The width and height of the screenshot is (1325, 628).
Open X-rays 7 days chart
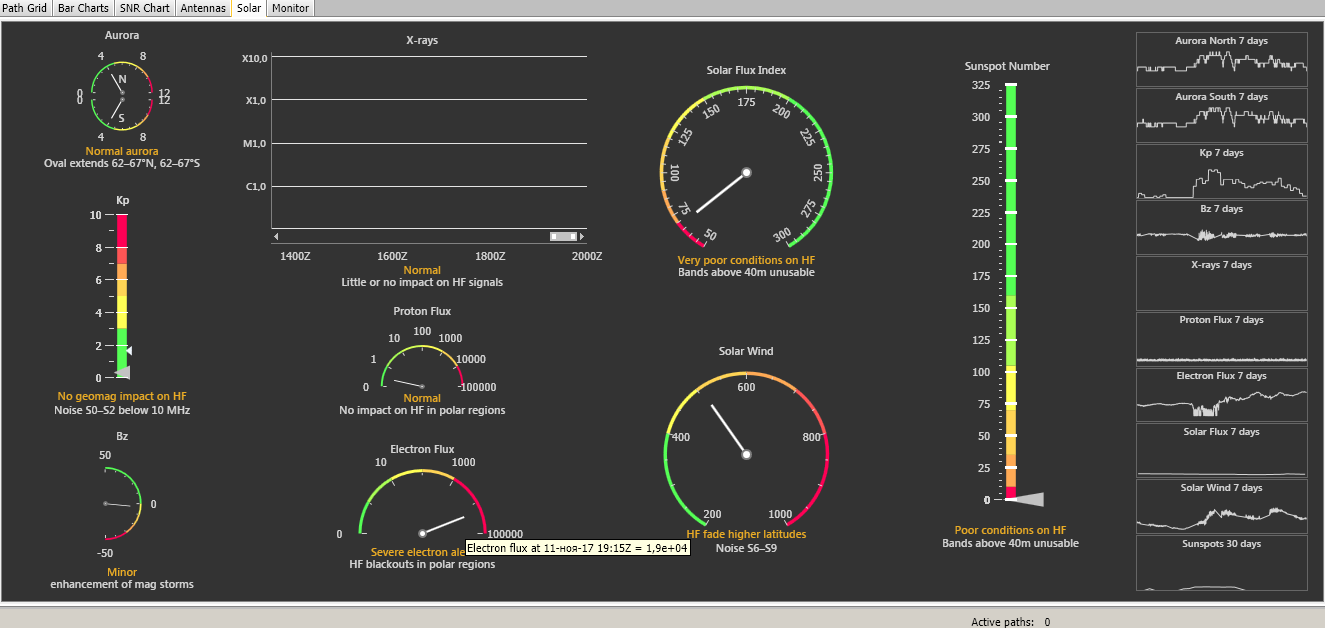pyautogui.click(x=1221, y=283)
